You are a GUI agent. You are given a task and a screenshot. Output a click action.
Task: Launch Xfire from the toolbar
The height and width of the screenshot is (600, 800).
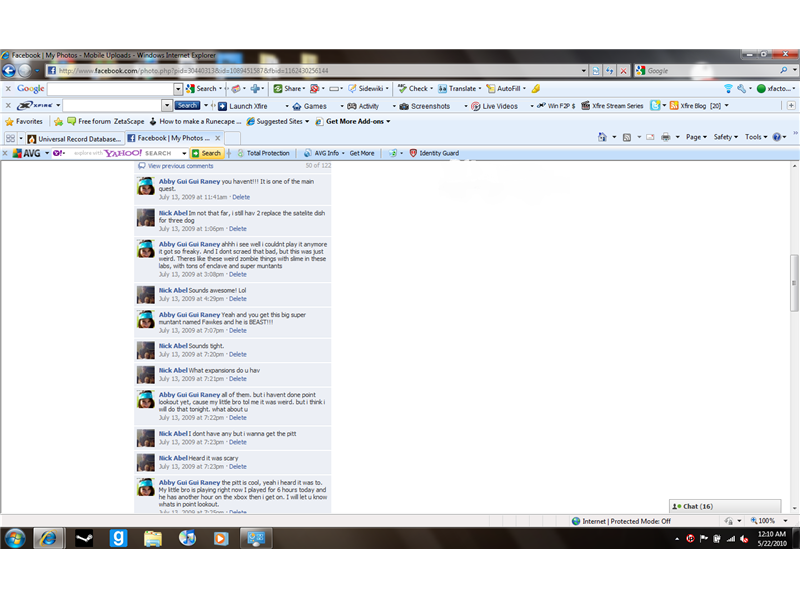click(x=248, y=105)
